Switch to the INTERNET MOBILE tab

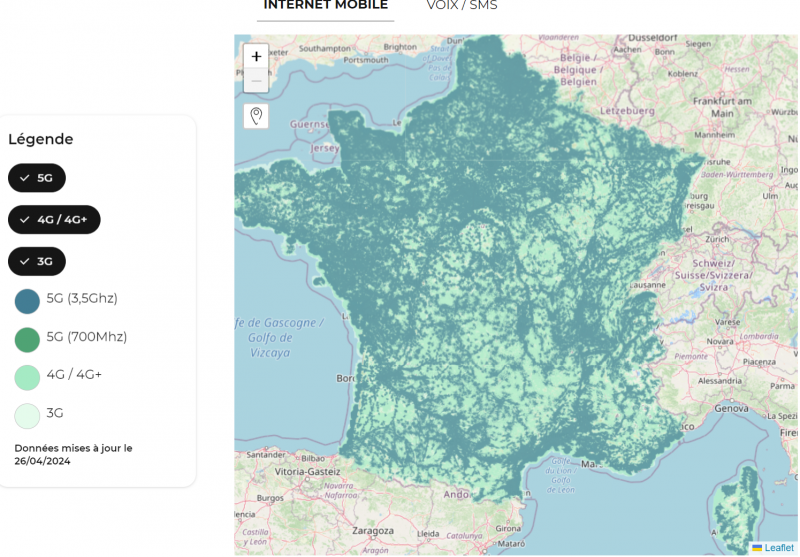326,6
